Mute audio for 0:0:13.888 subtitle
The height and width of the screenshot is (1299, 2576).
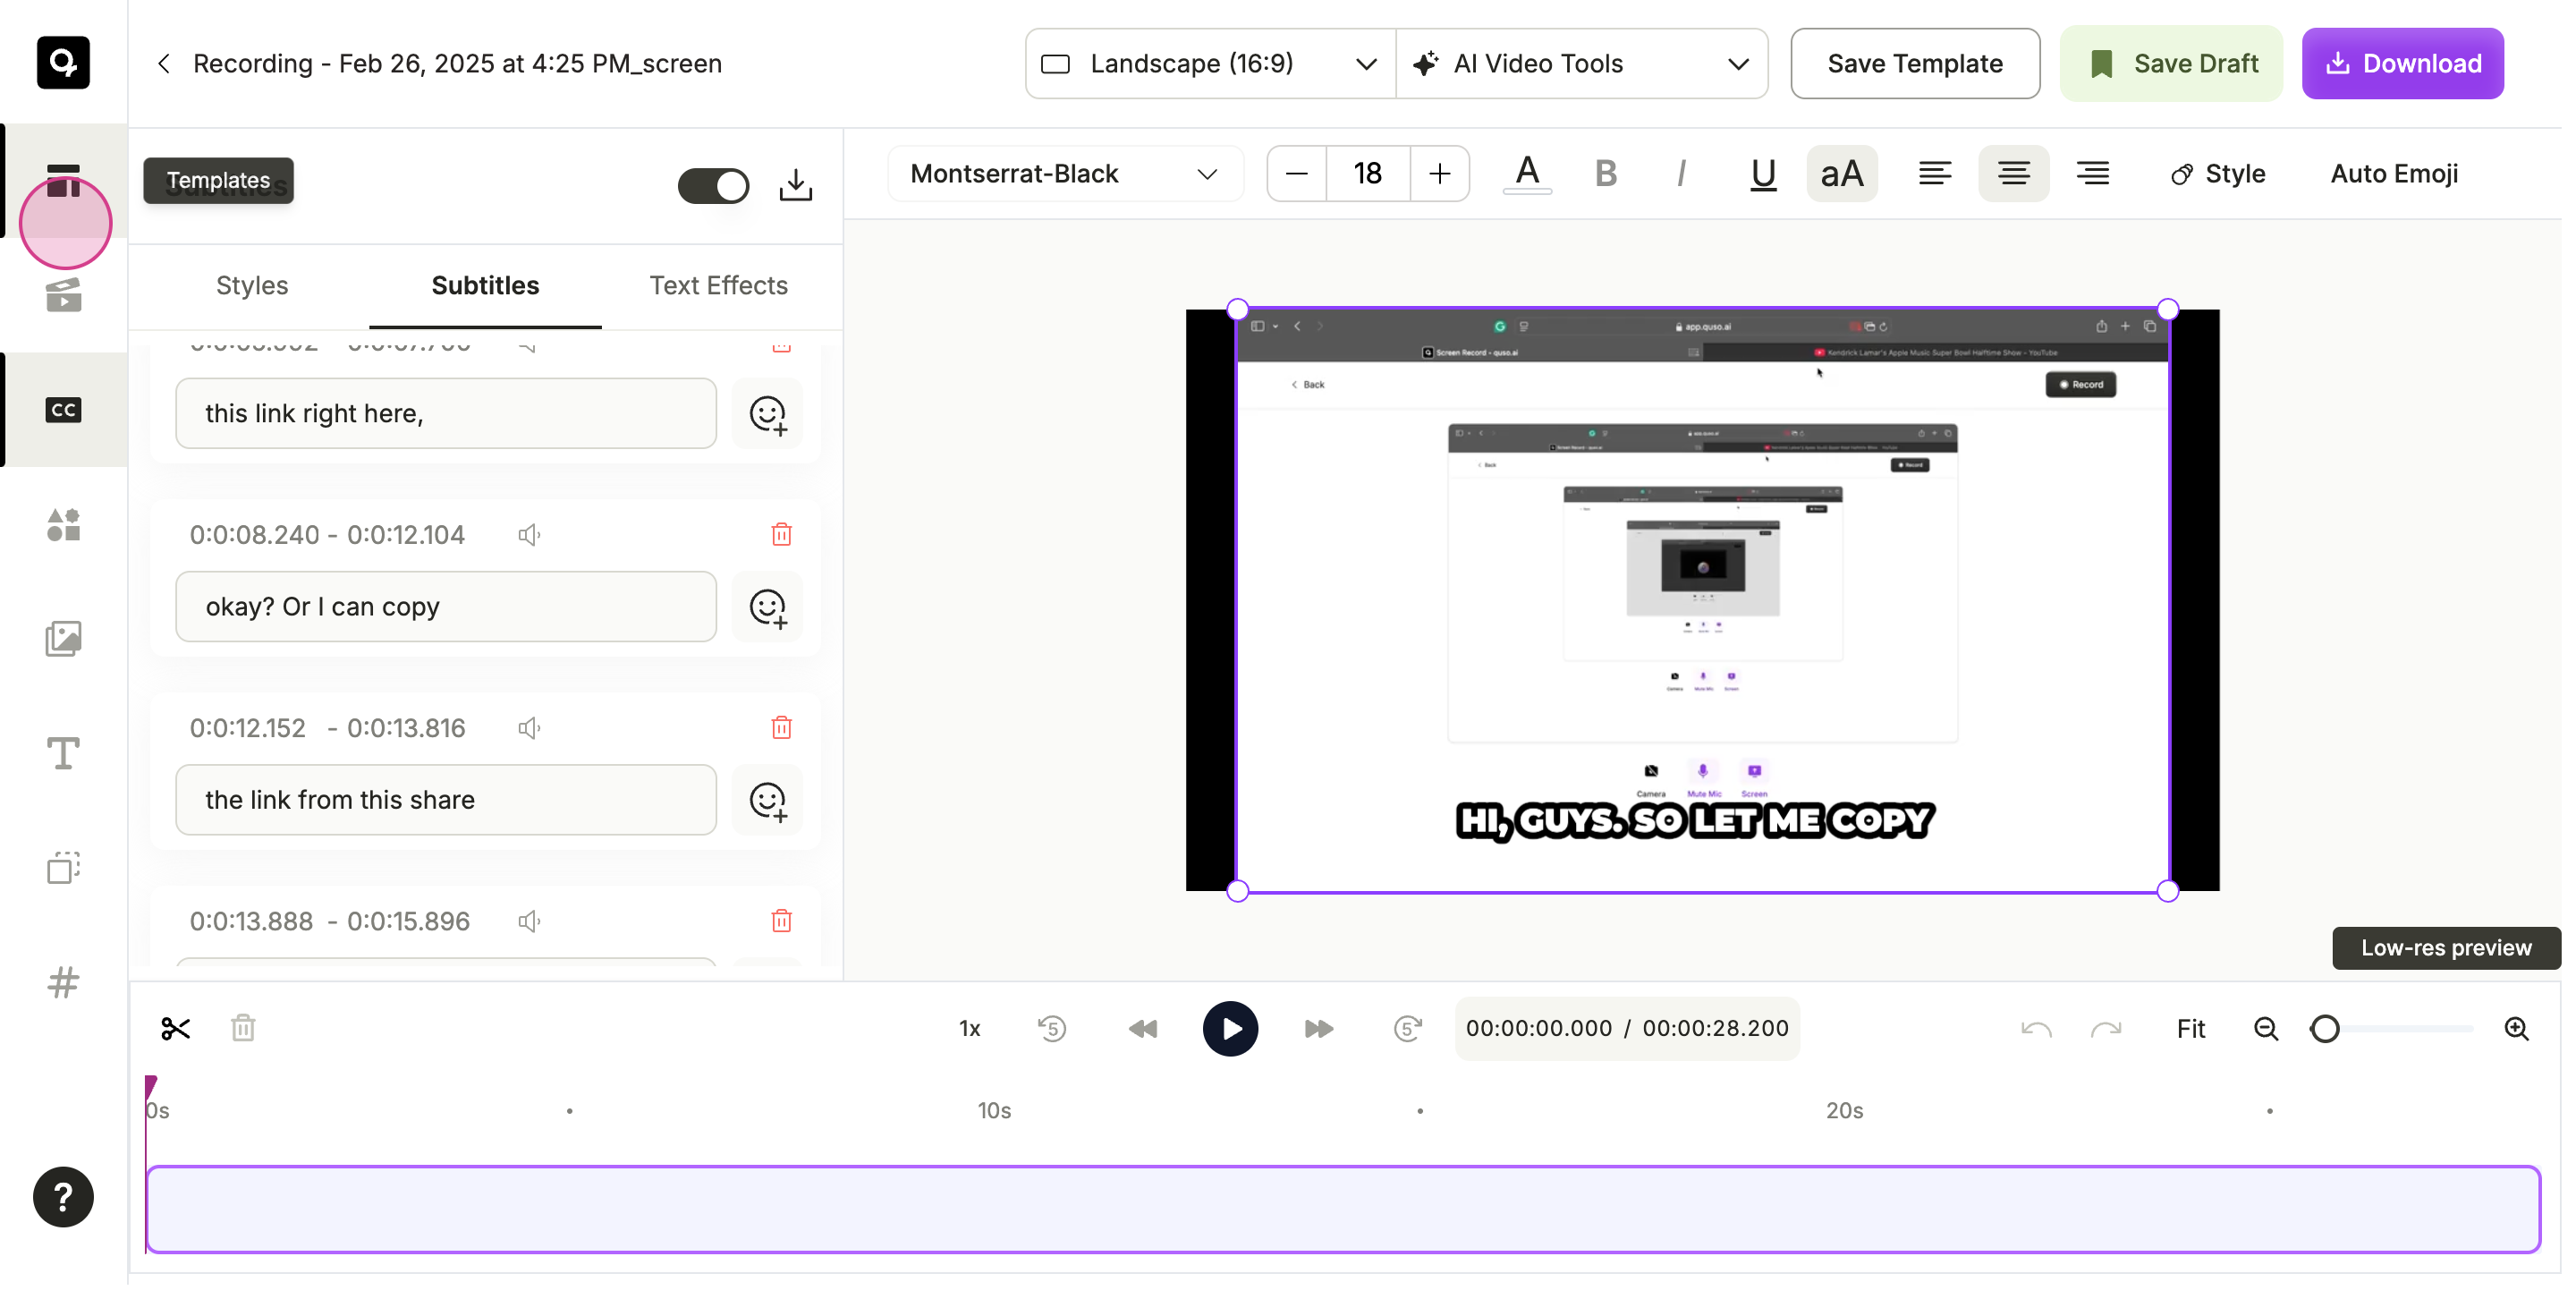click(x=529, y=921)
